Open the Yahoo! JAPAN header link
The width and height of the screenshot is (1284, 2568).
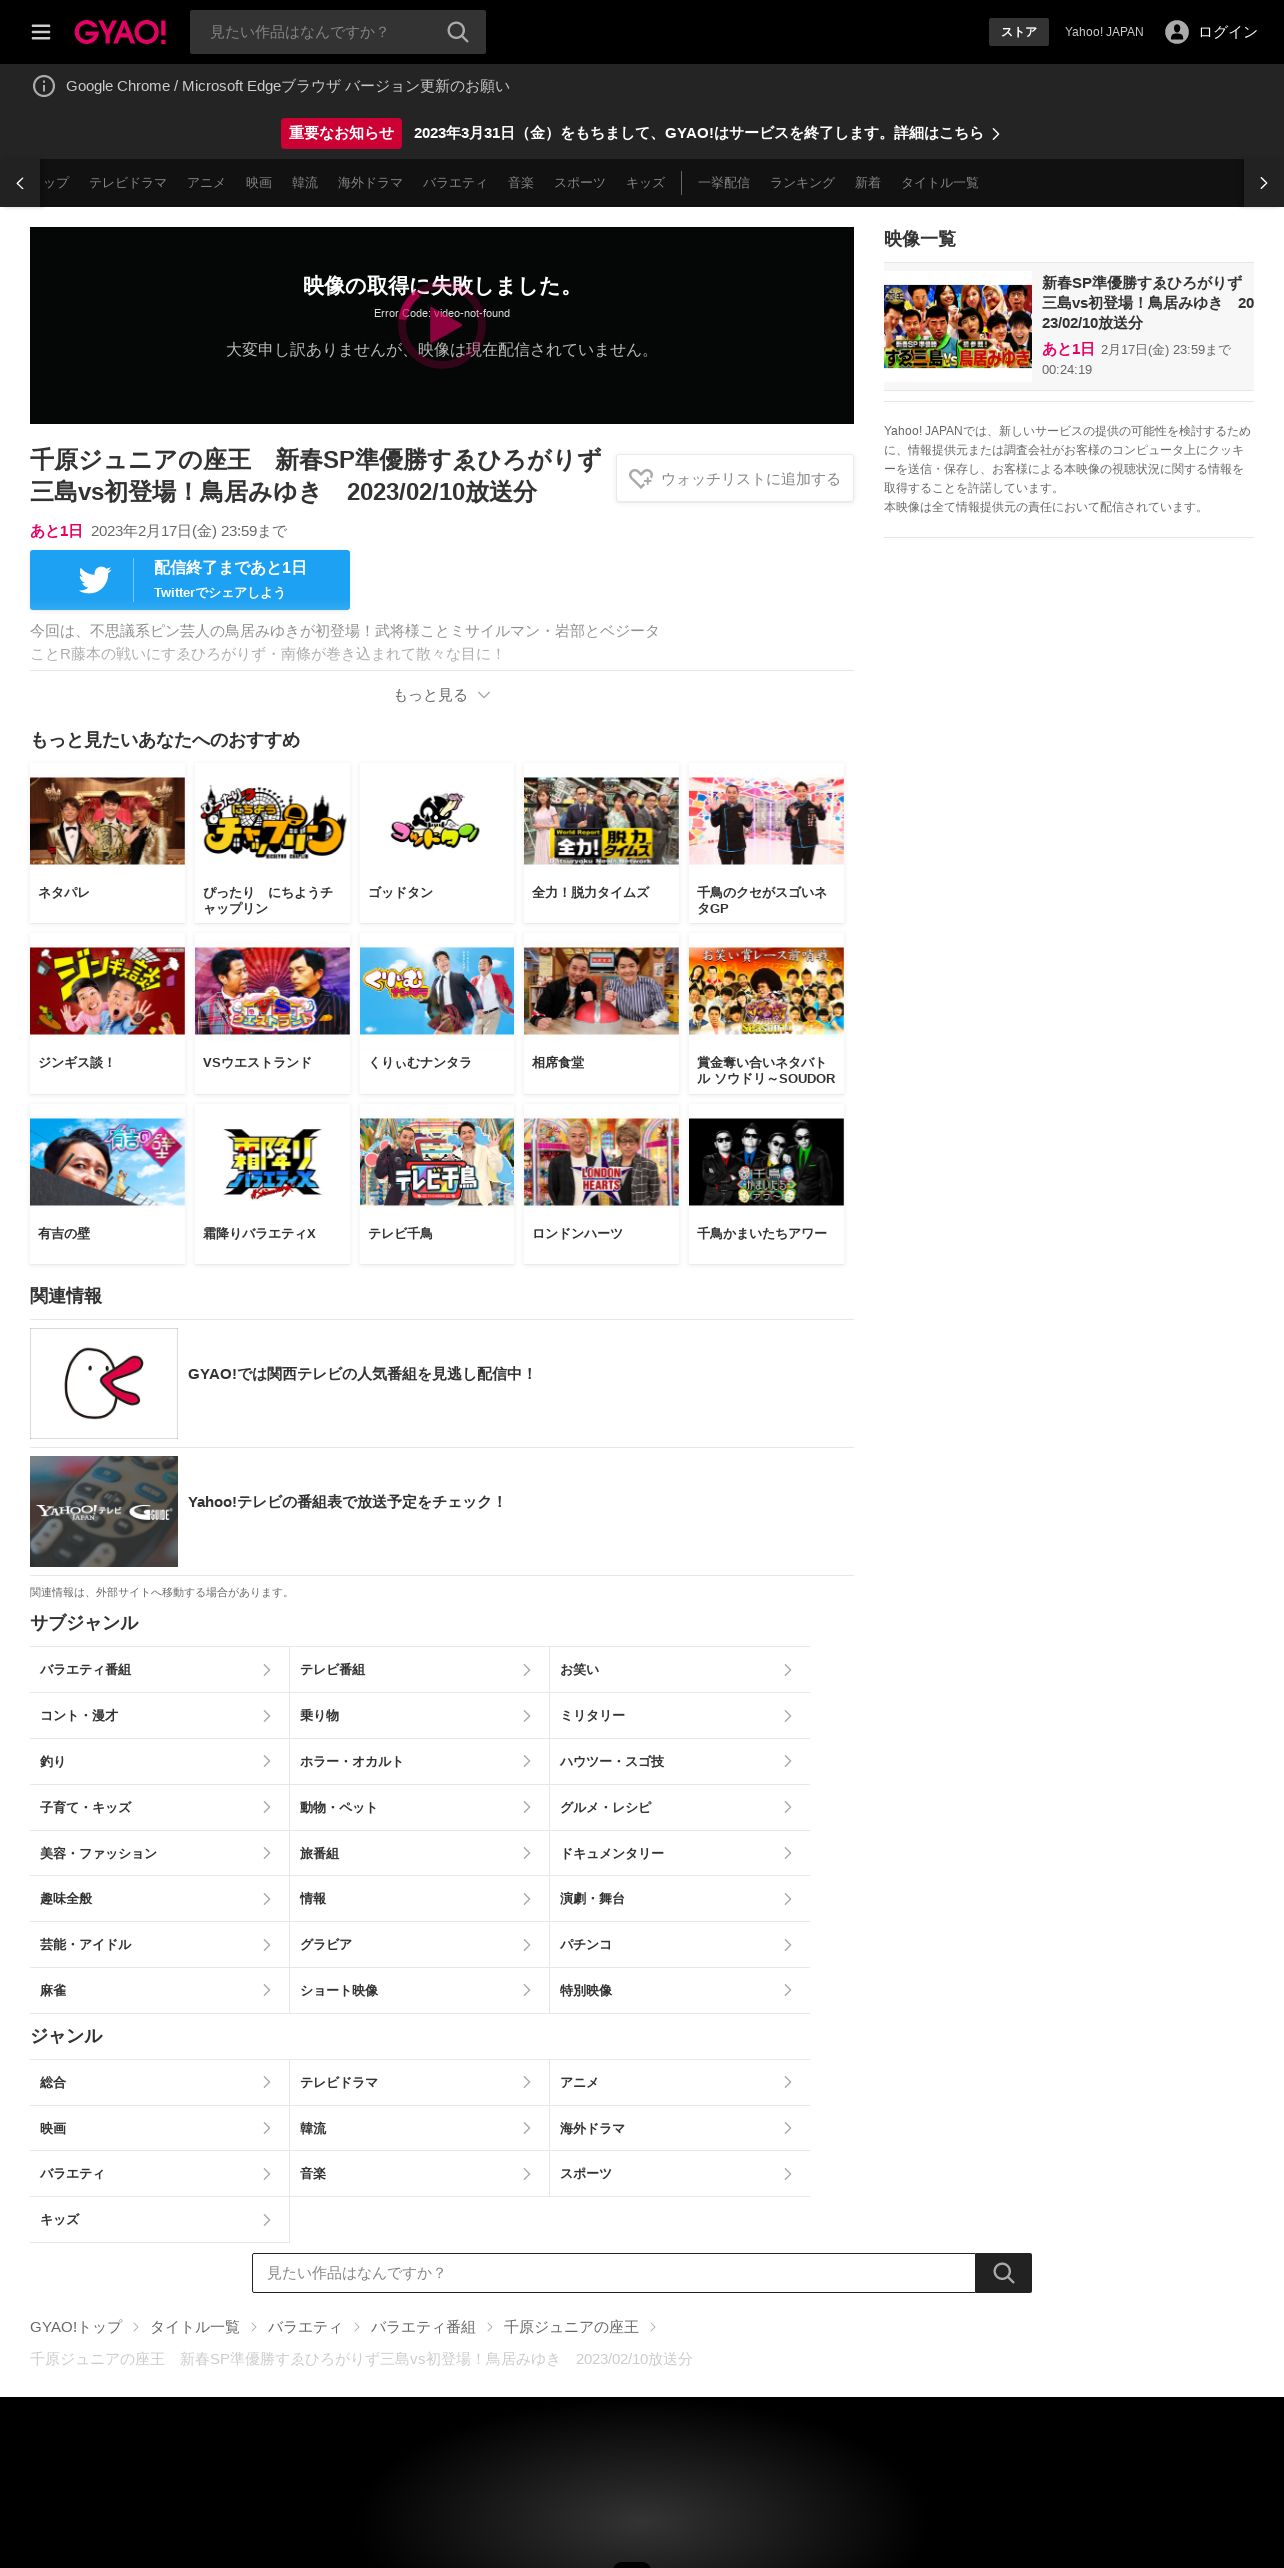1104,32
